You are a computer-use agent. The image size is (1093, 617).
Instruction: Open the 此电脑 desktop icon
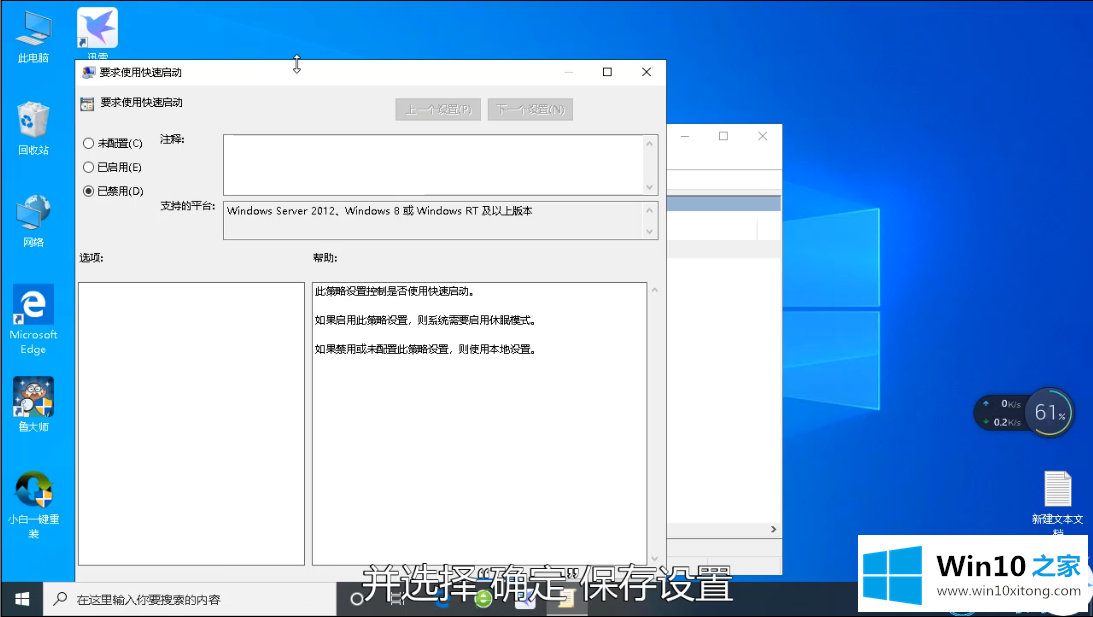point(33,38)
